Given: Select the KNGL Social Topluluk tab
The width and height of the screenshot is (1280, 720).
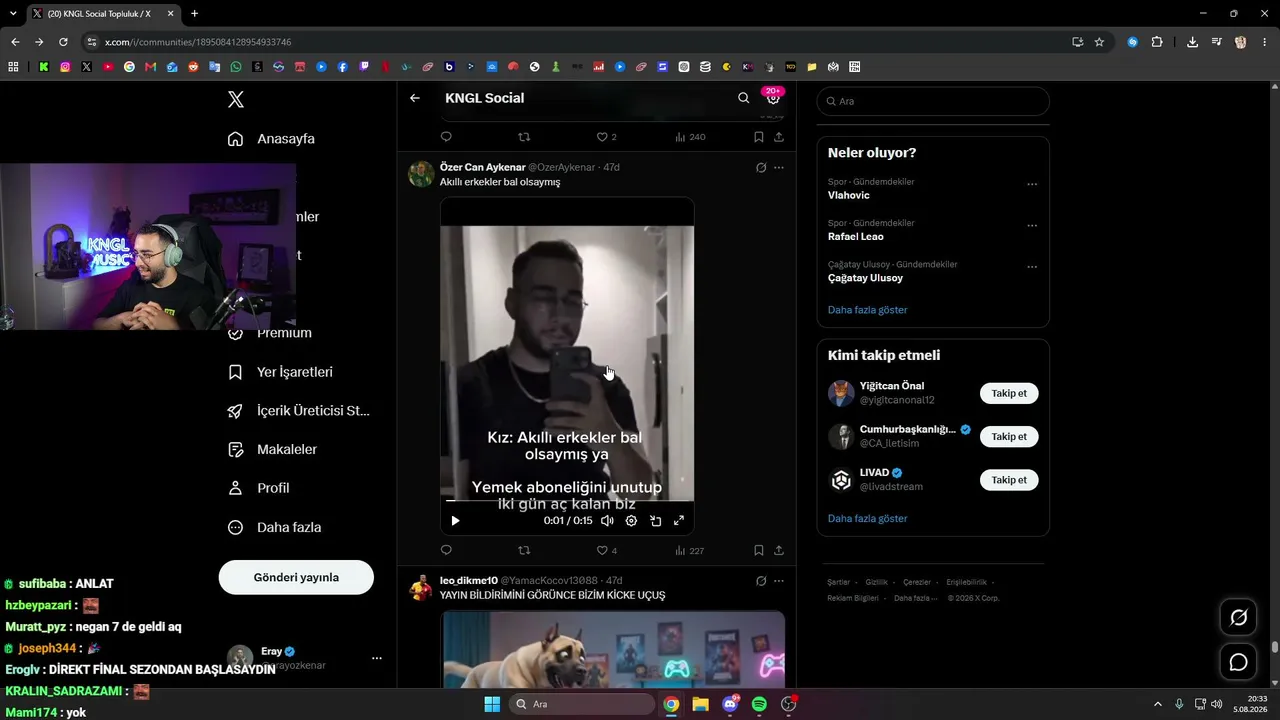Looking at the screenshot, I should [x=101, y=13].
